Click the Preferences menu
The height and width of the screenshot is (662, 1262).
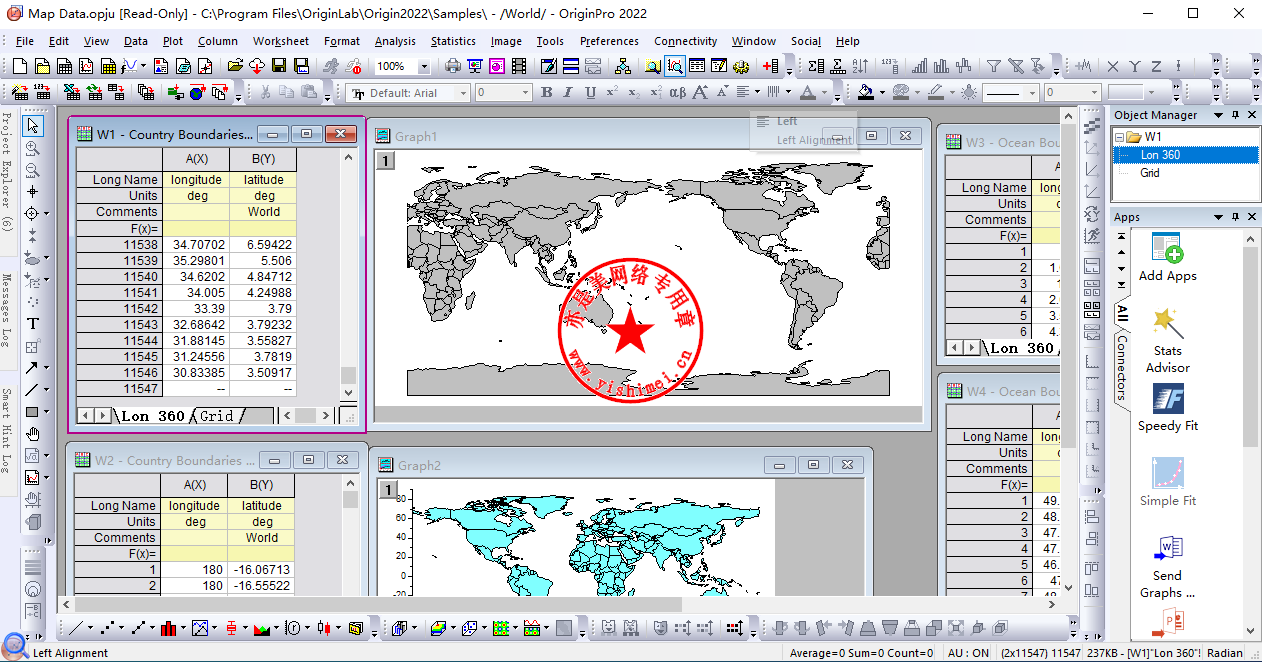coord(609,41)
